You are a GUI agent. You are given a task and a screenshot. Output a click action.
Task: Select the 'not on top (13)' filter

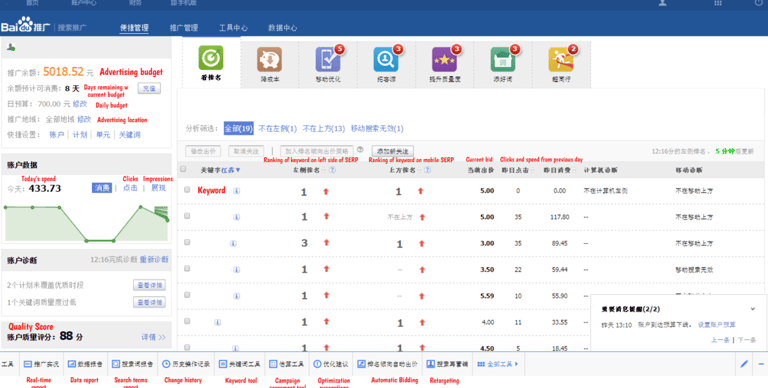coord(324,129)
